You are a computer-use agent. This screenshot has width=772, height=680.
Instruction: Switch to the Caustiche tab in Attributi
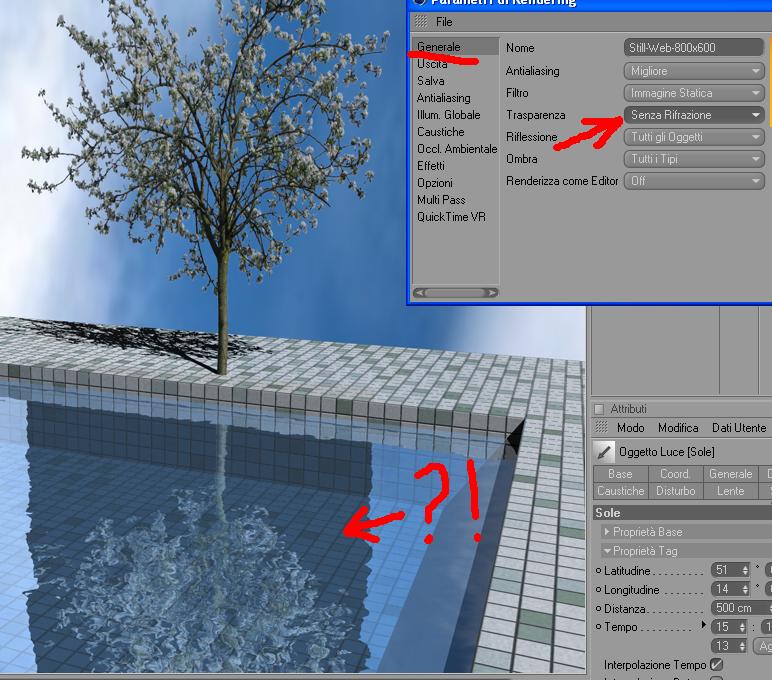coord(620,491)
